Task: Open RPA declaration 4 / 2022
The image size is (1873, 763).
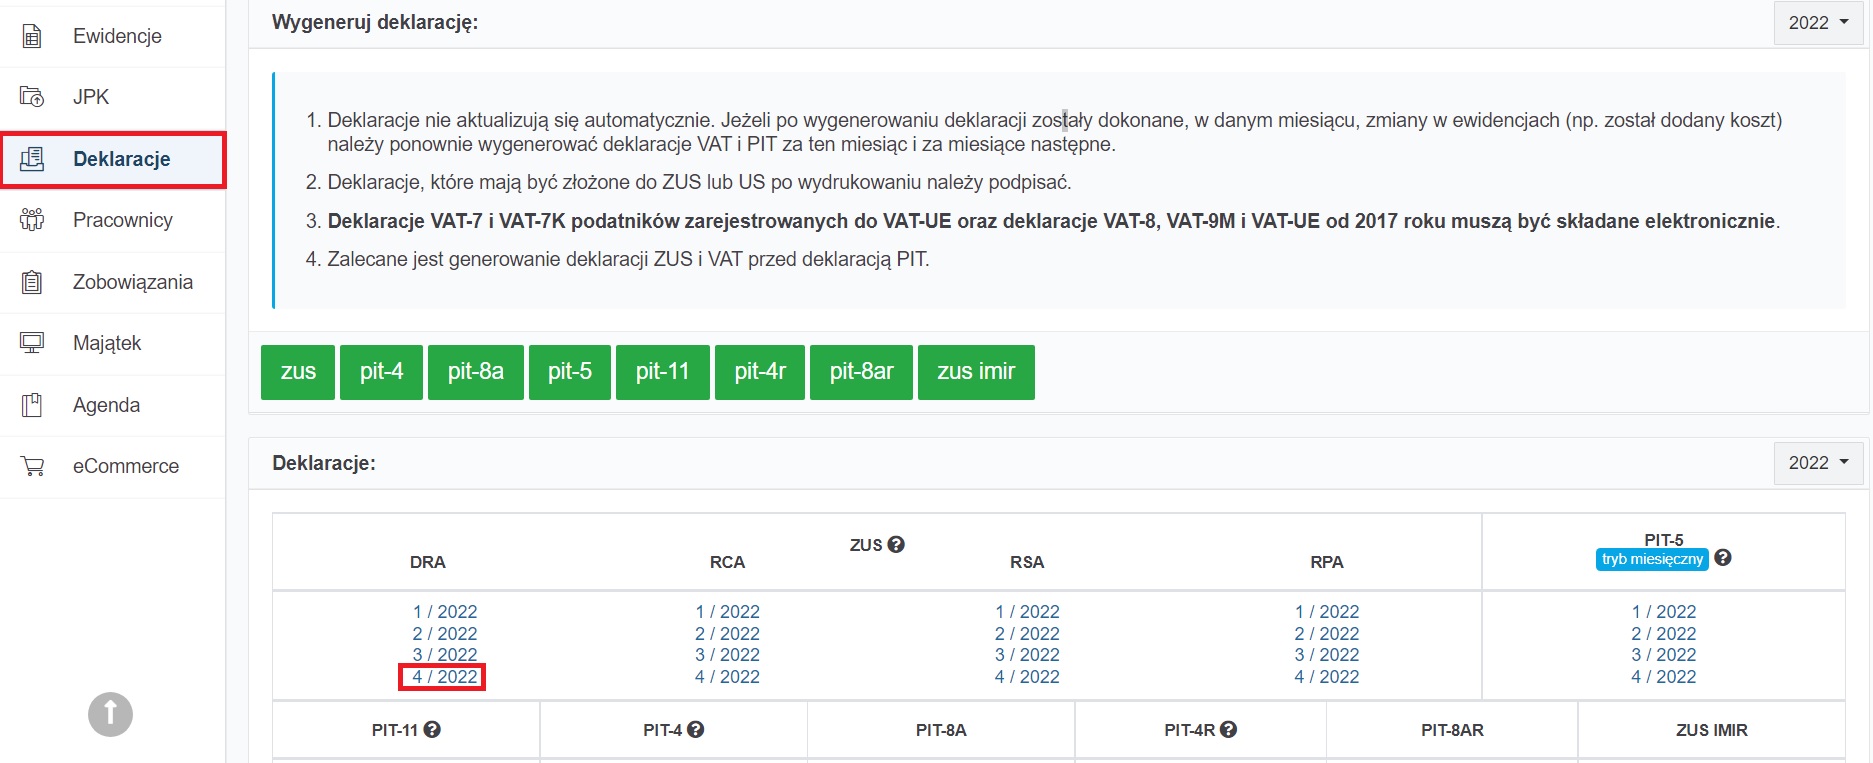Action: tap(1327, 677)
